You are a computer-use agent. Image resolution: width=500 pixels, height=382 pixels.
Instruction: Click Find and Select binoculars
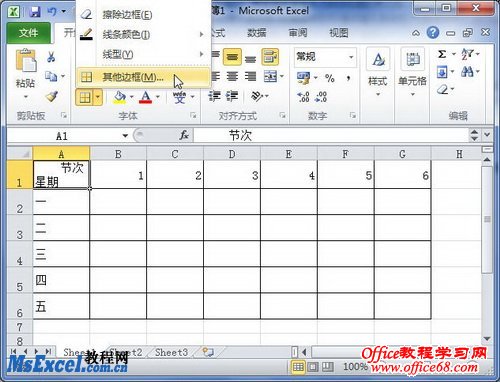coord(467,72)
